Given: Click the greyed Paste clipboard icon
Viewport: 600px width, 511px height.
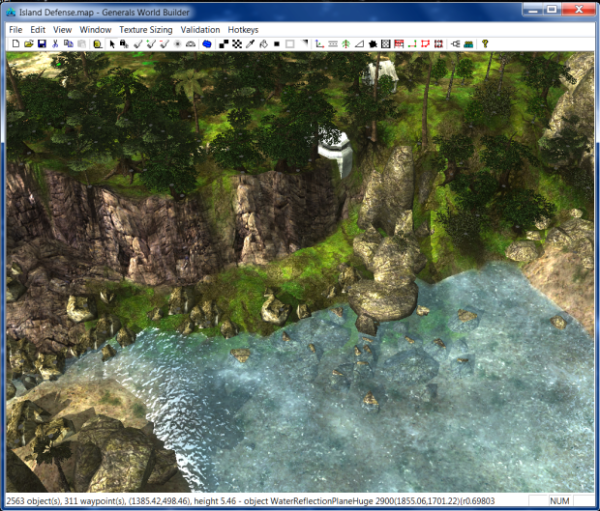Looking at the screenshot, I should (82, 44).
